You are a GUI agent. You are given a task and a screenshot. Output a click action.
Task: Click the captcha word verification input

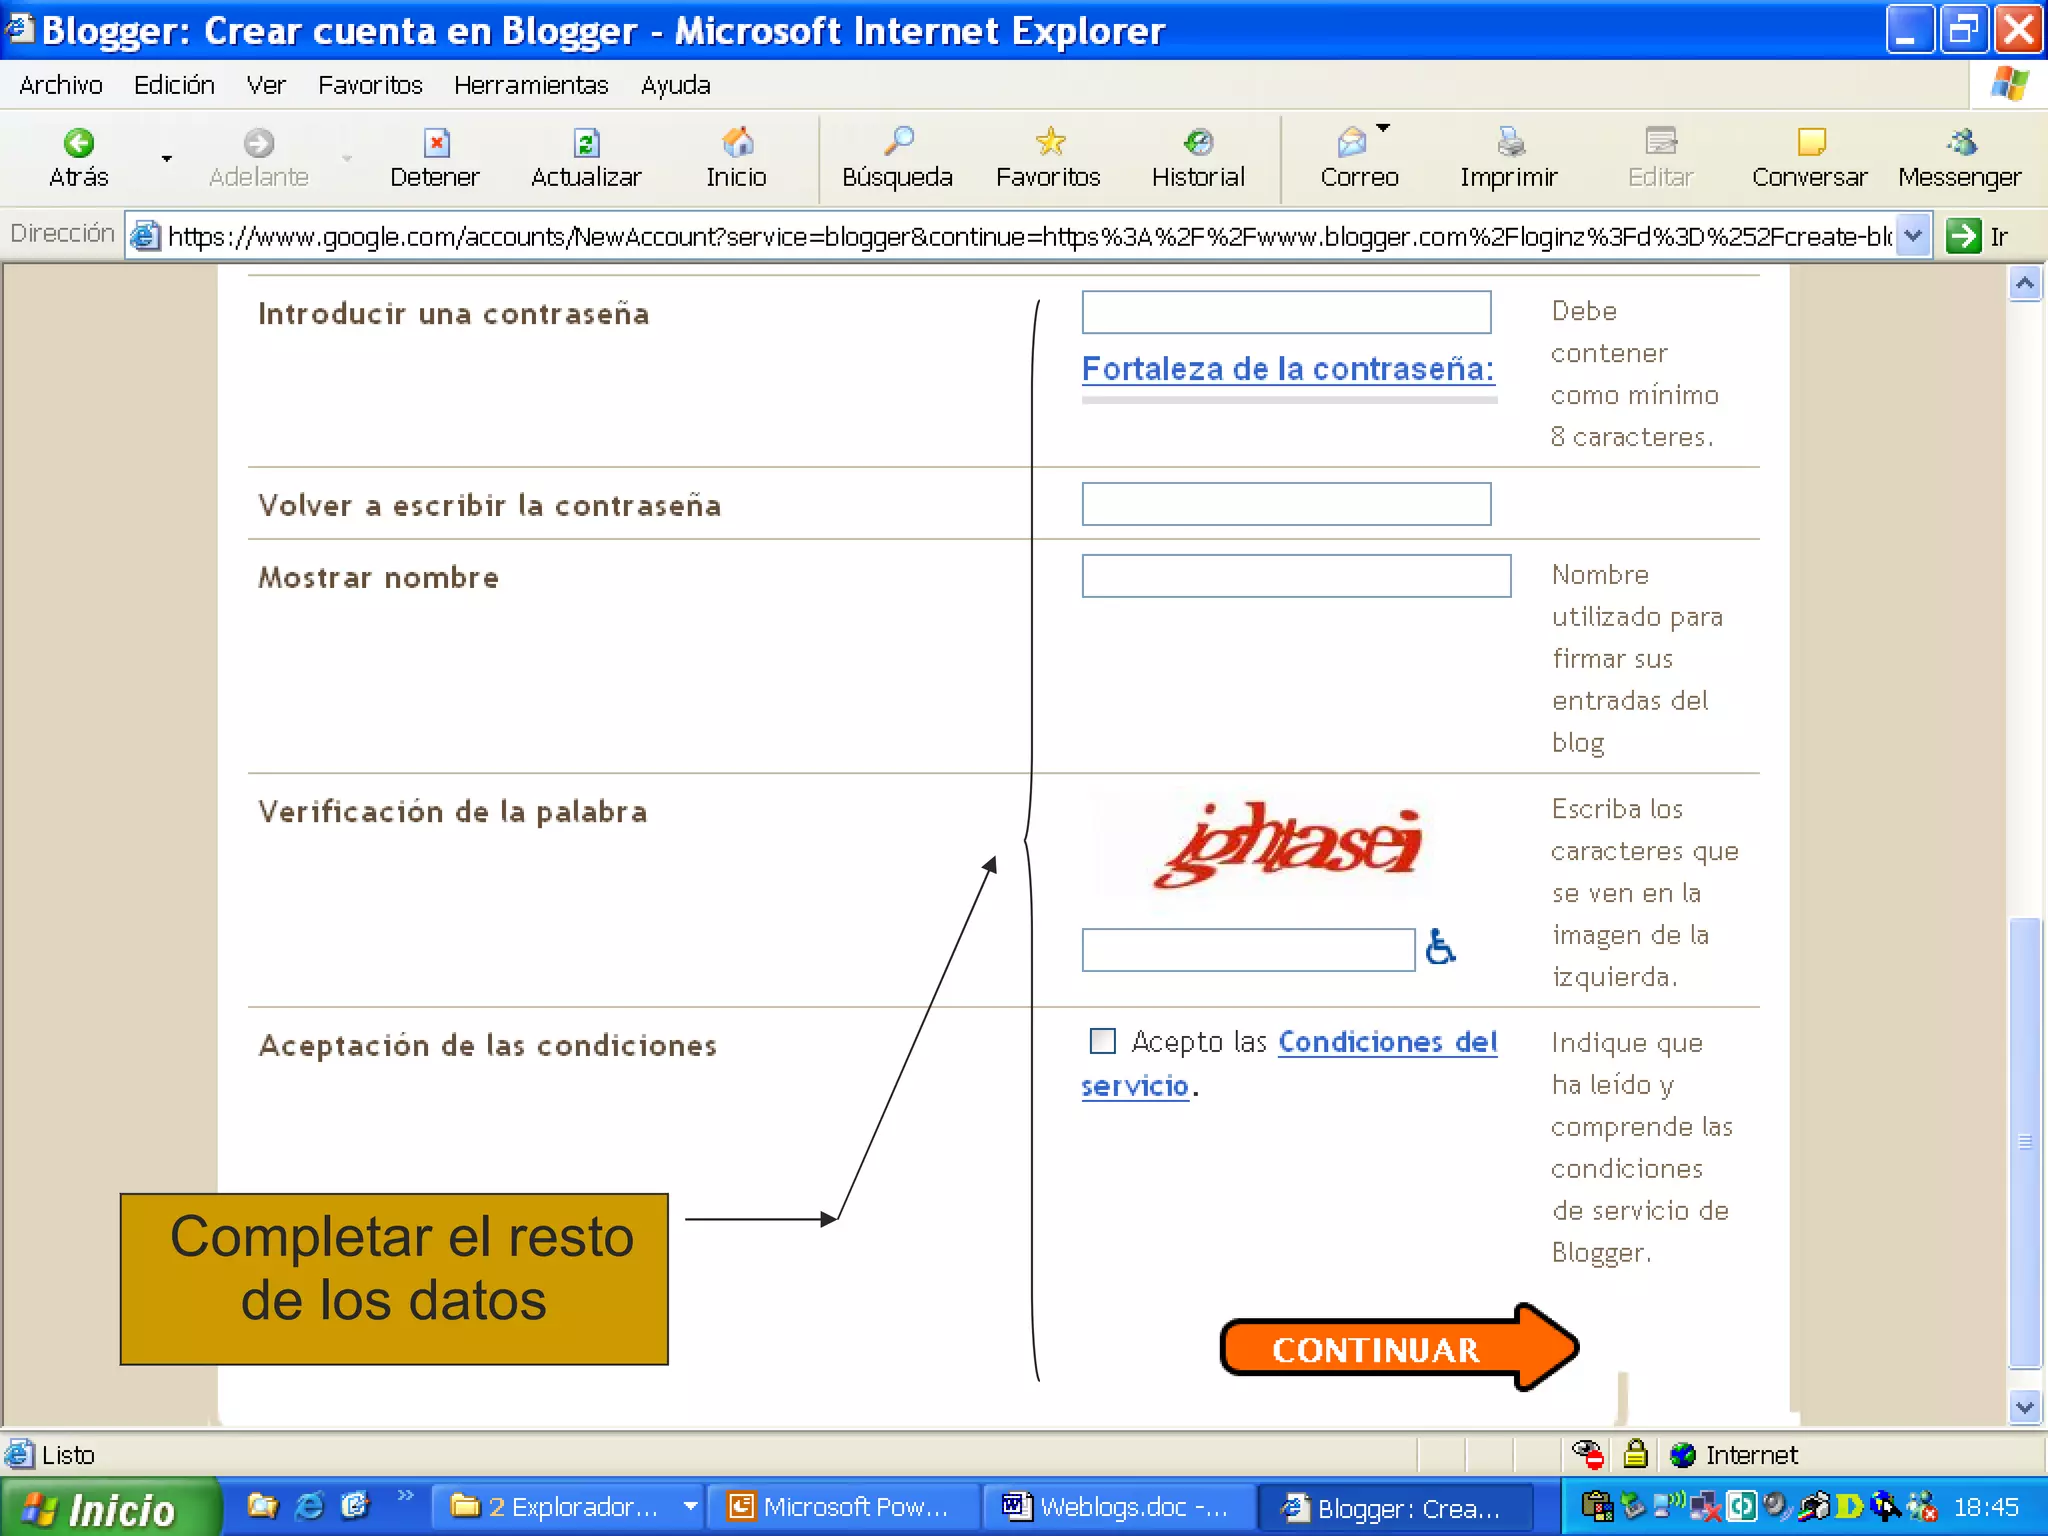pyautogui.click(x=1248, y=949)
